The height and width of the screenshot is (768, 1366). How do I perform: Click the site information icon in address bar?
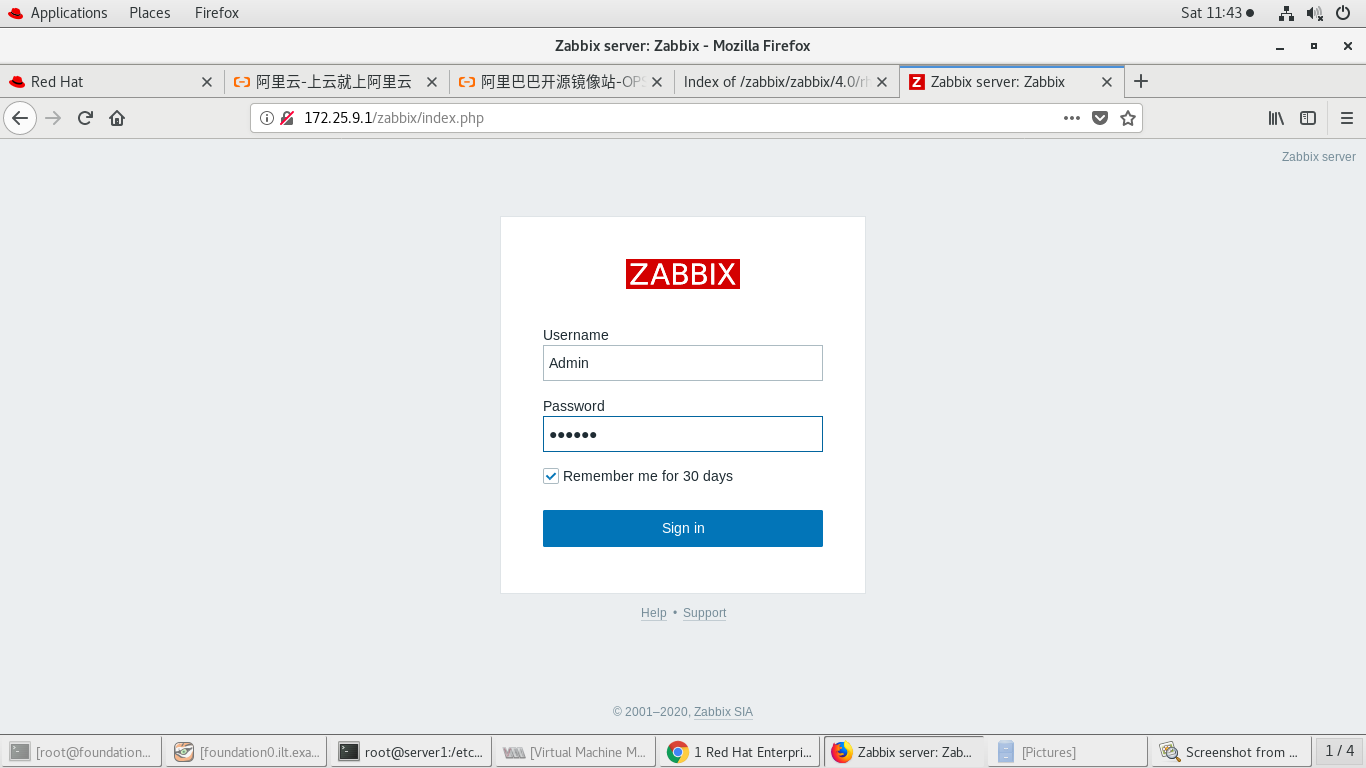click(x=265, y=117)
